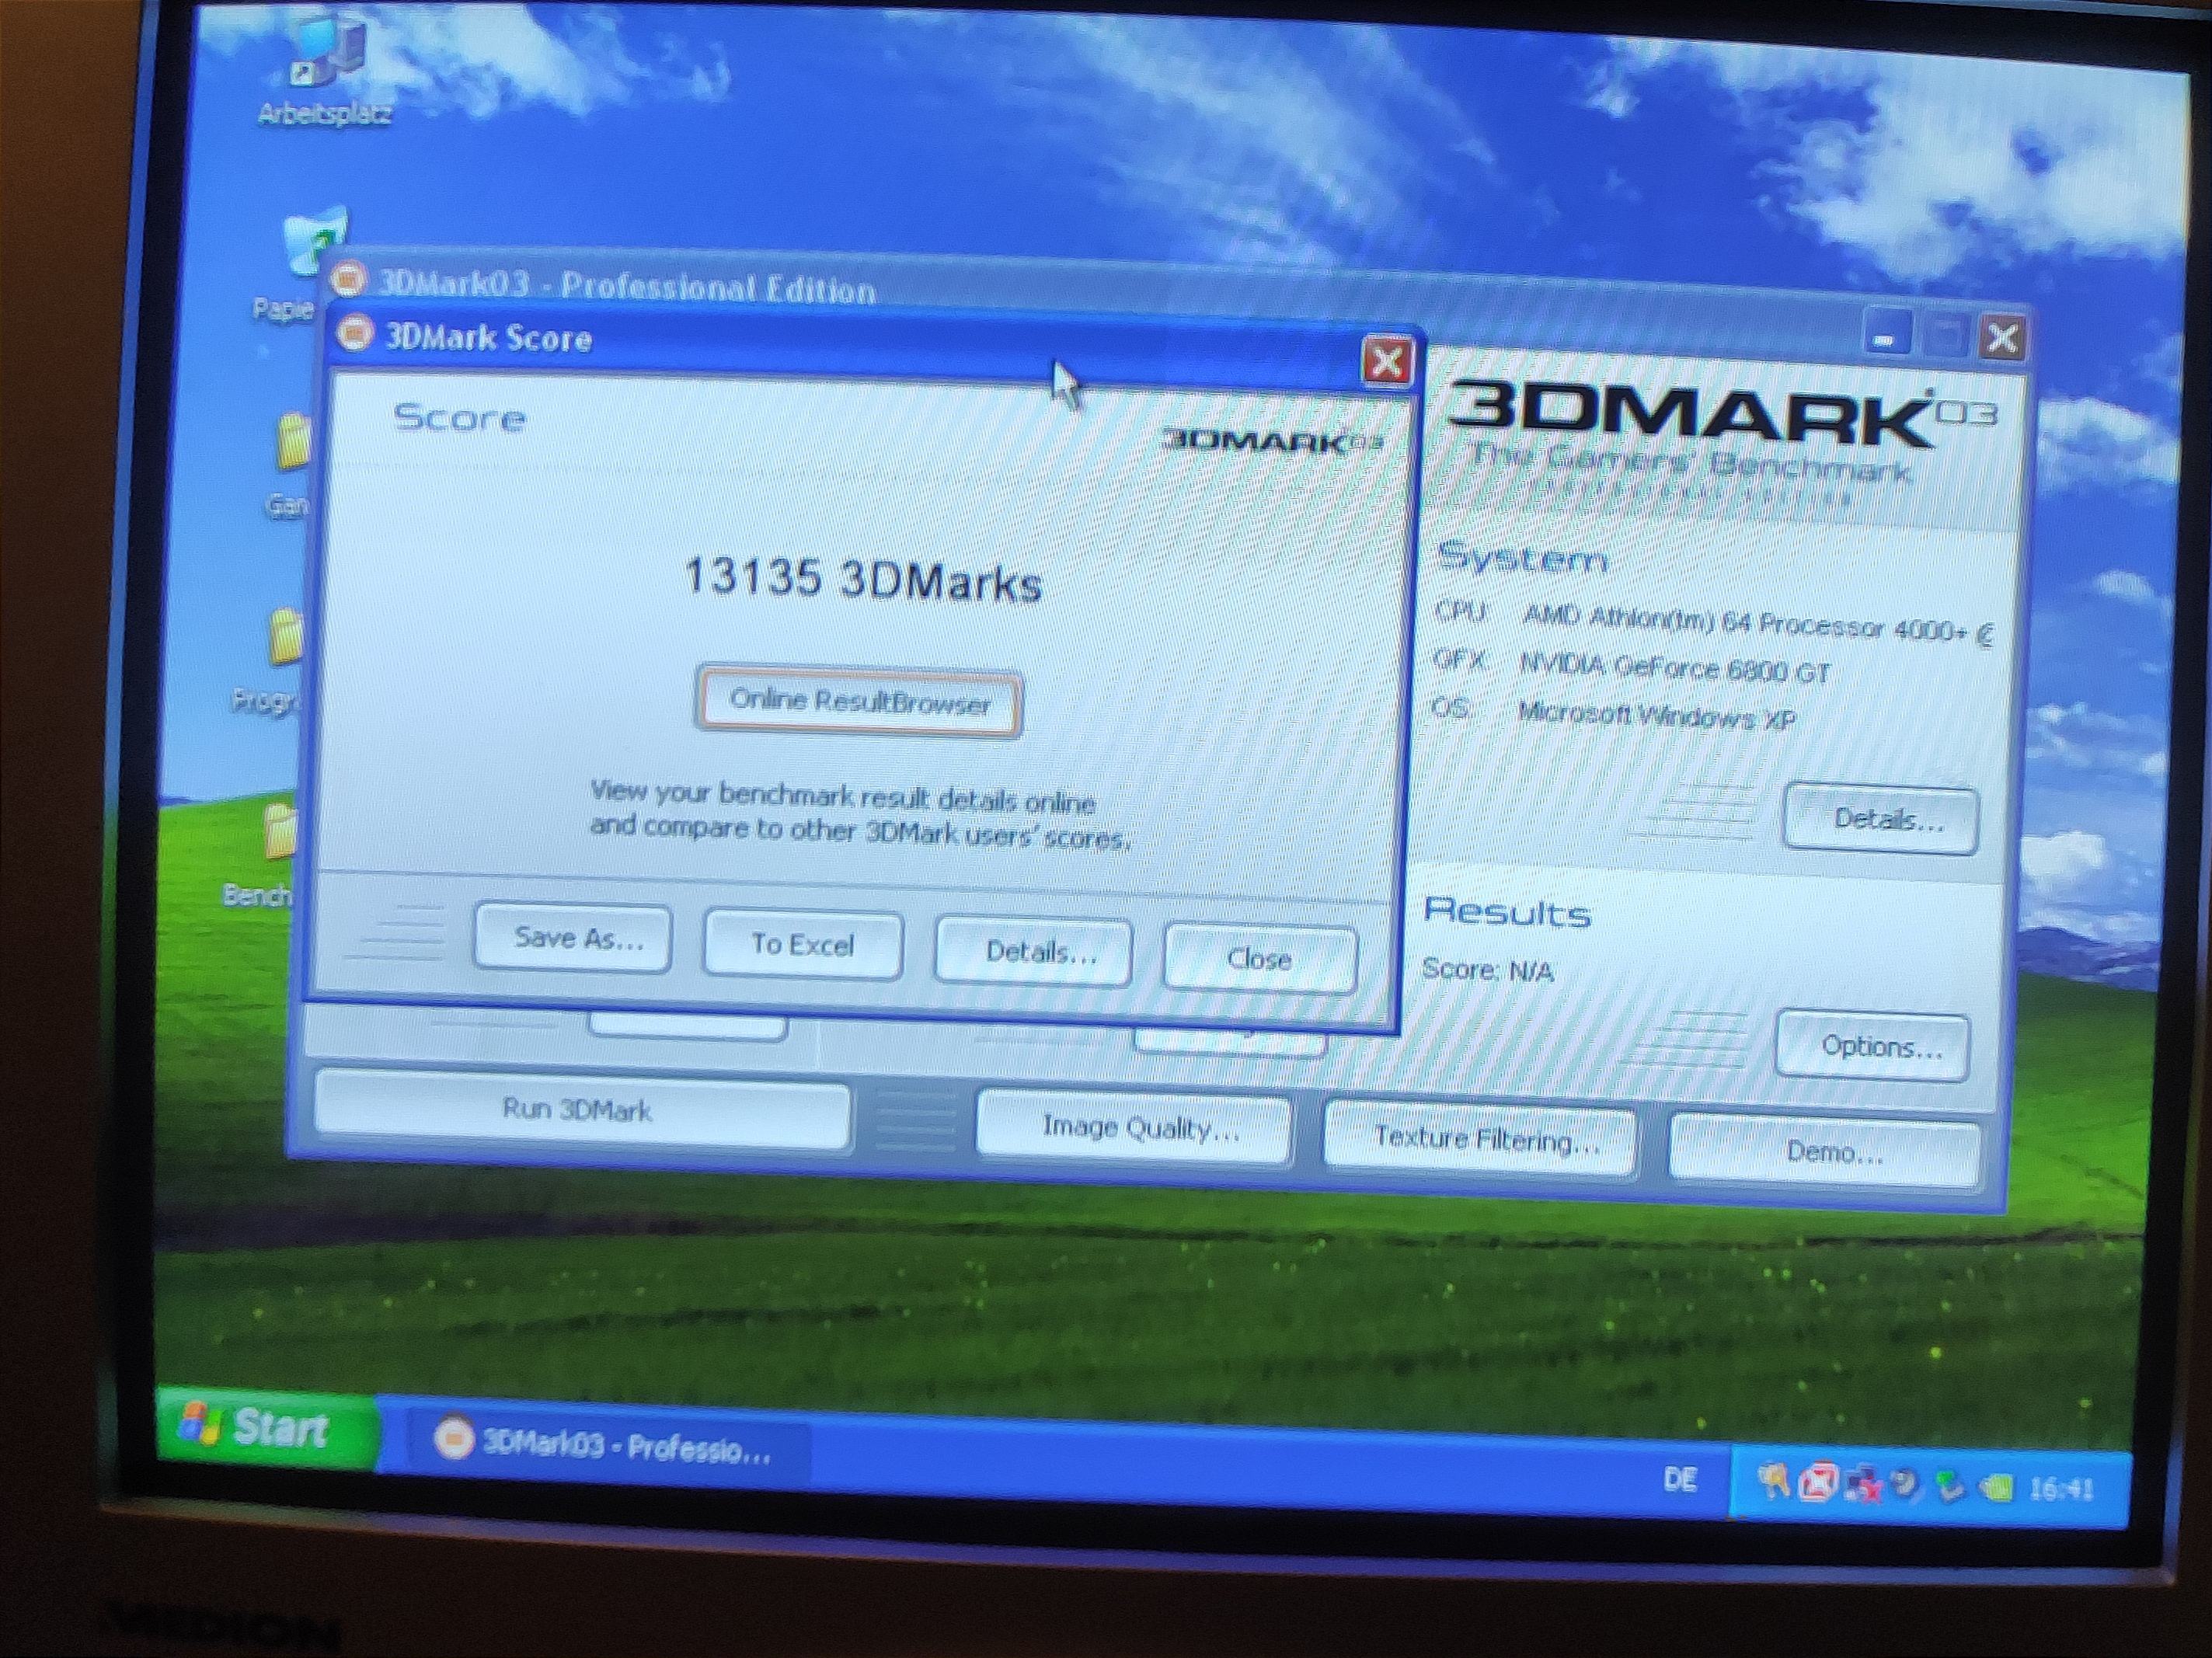Image resolution: width=2212 pixels, height=1658 pixels.
Task: Click the first tray icon beside DE
Action: point(1773,1482)
